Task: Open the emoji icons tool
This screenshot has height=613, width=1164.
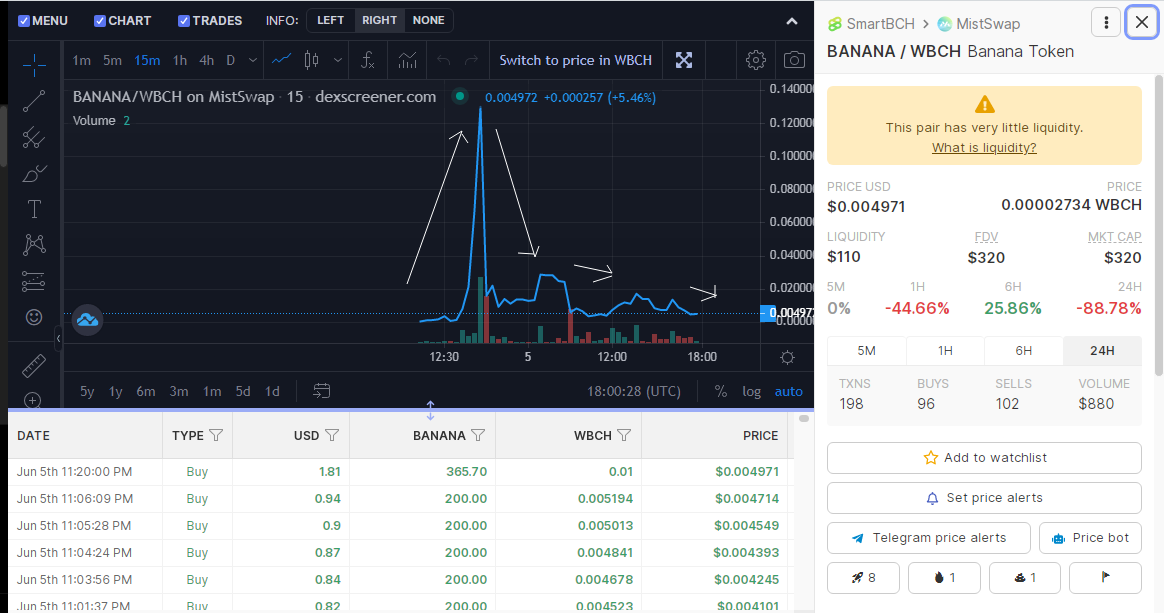Action: click(33, 318)
